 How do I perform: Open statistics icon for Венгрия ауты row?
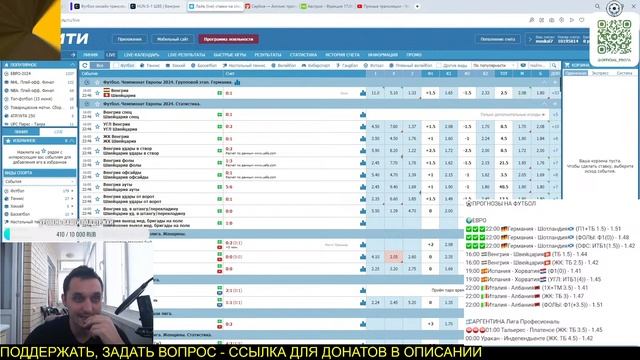pyautogui.click(x=363, y=187)
